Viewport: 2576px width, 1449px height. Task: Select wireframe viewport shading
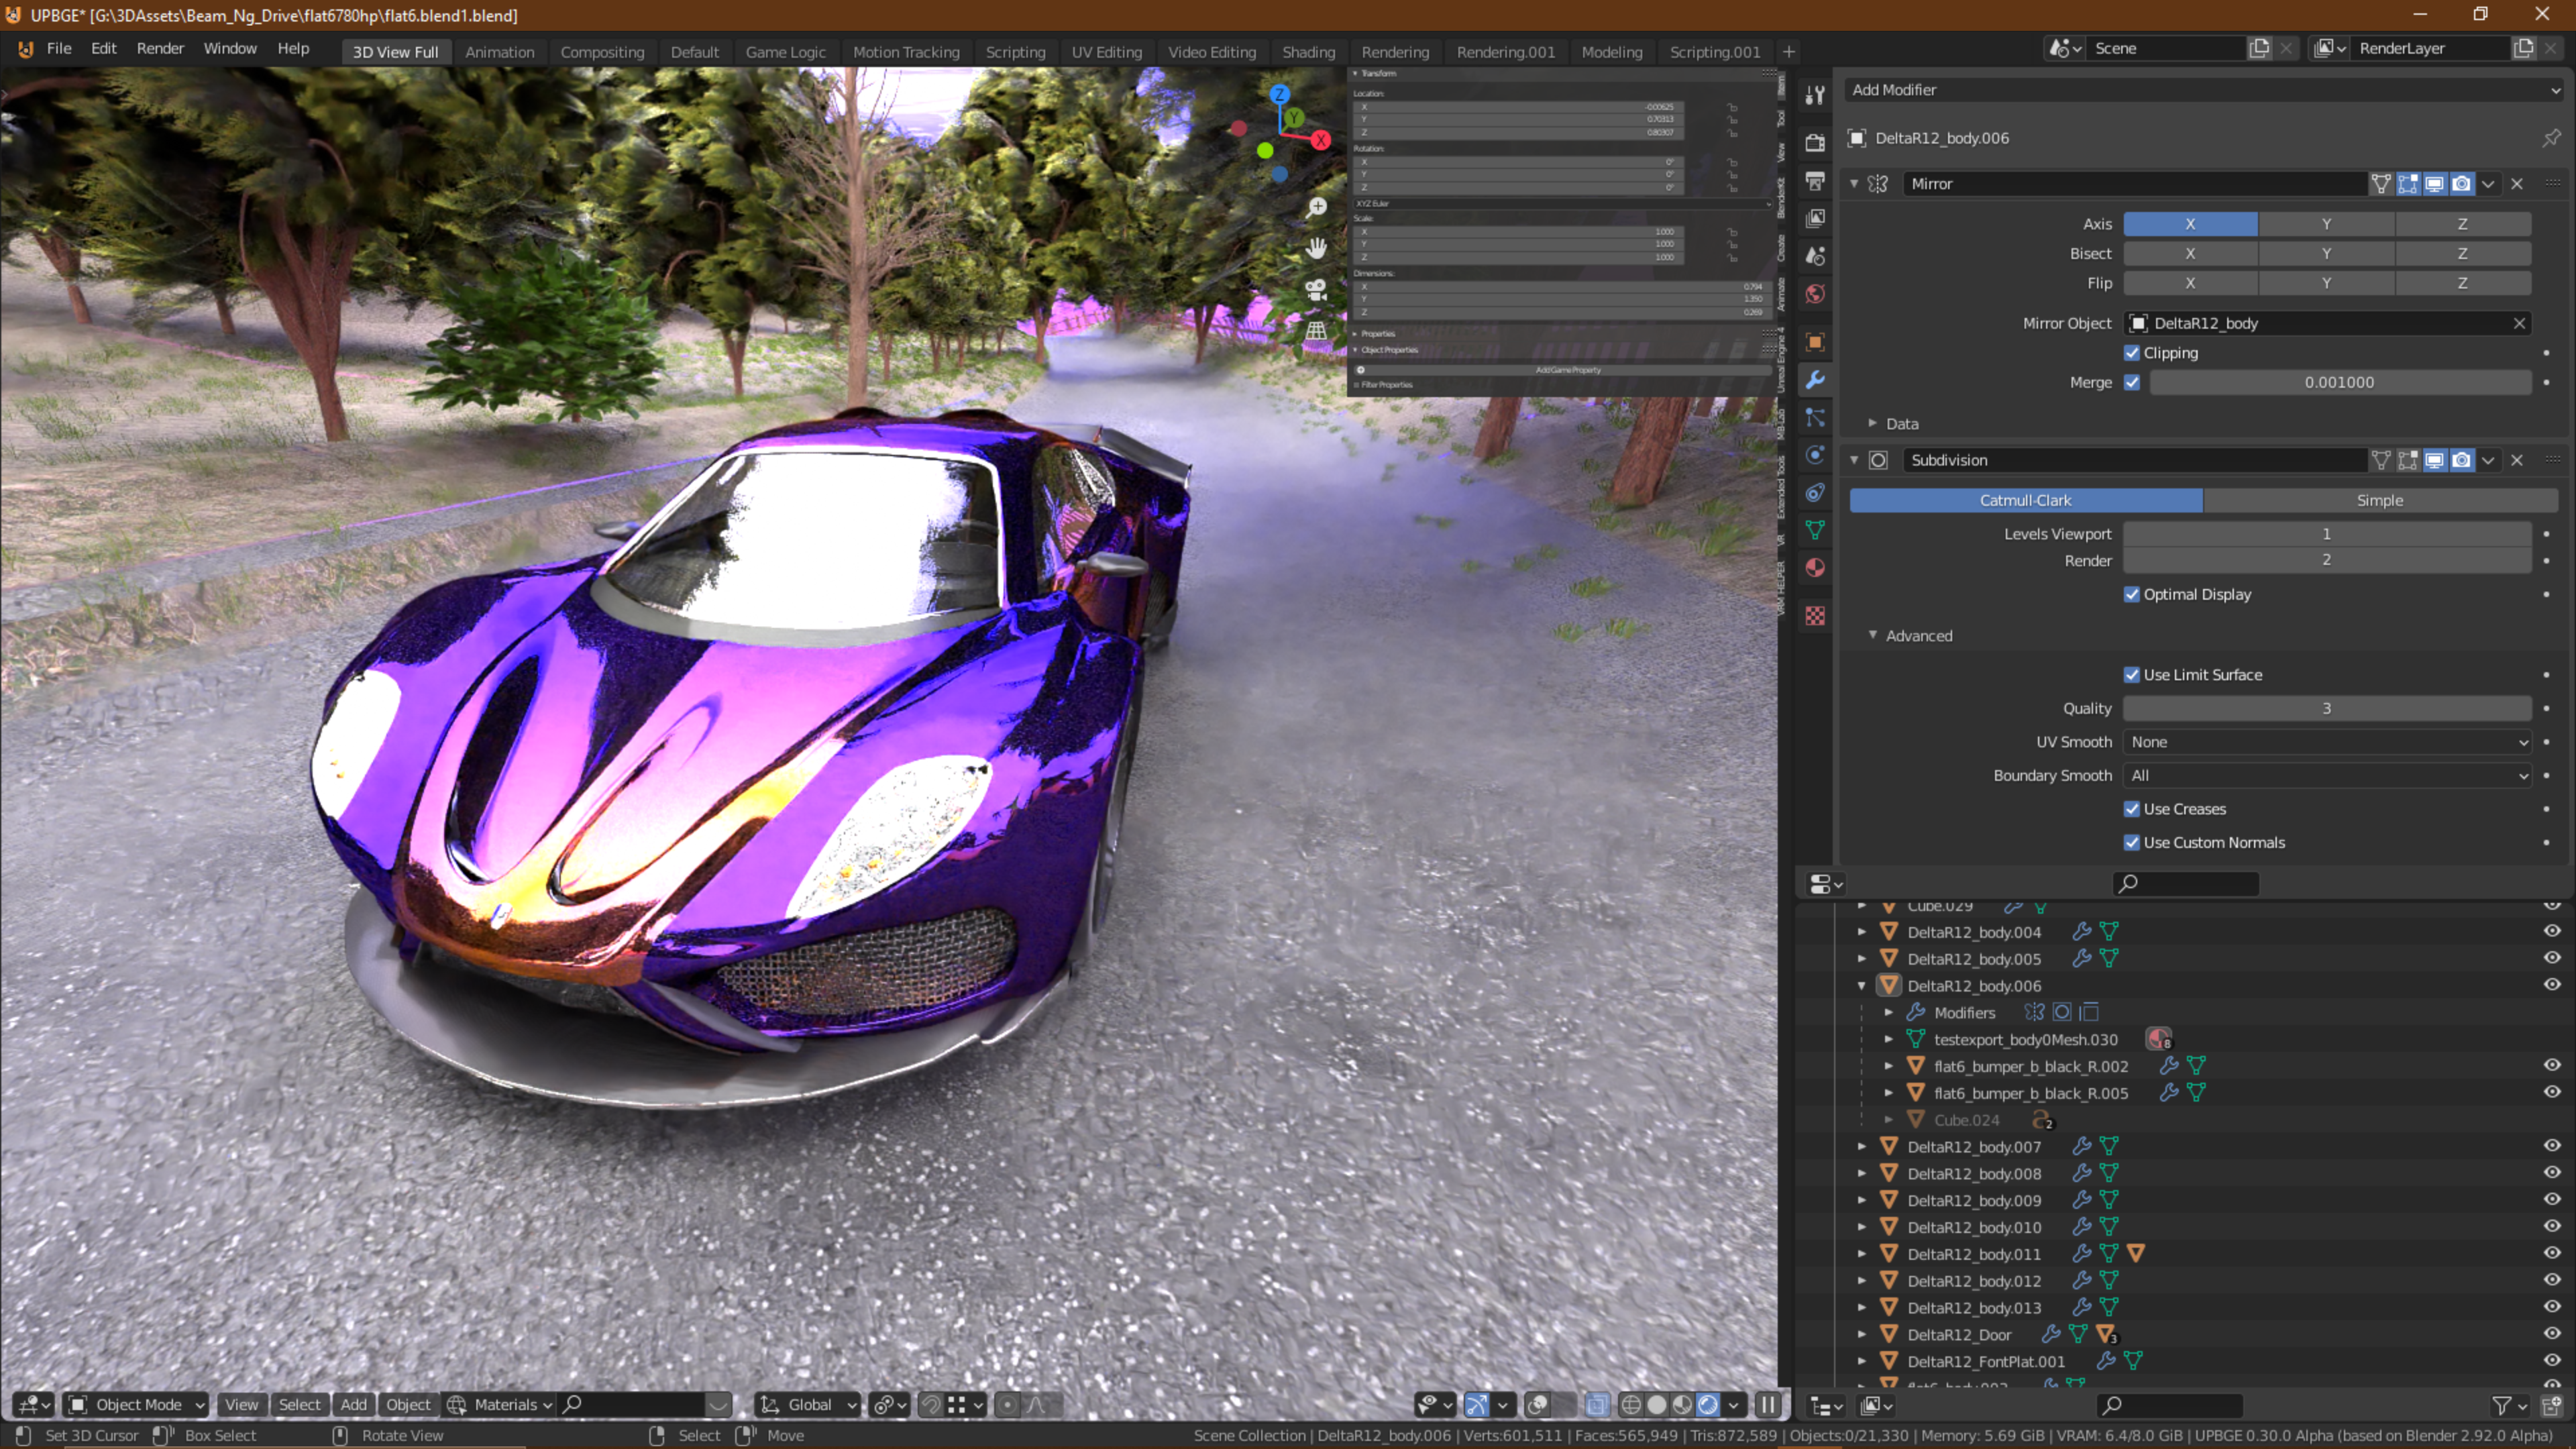point(1630,1405)
